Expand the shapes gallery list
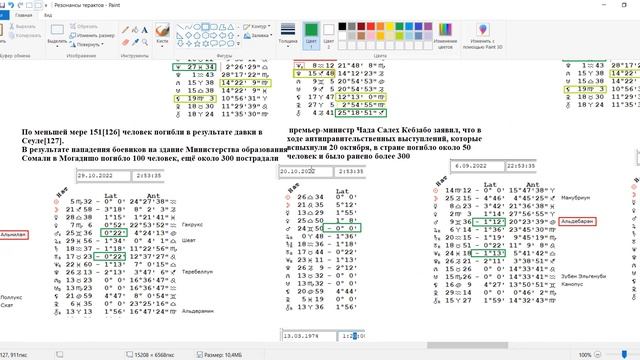This screenshot has width=640, height=360. pos(238,44)
